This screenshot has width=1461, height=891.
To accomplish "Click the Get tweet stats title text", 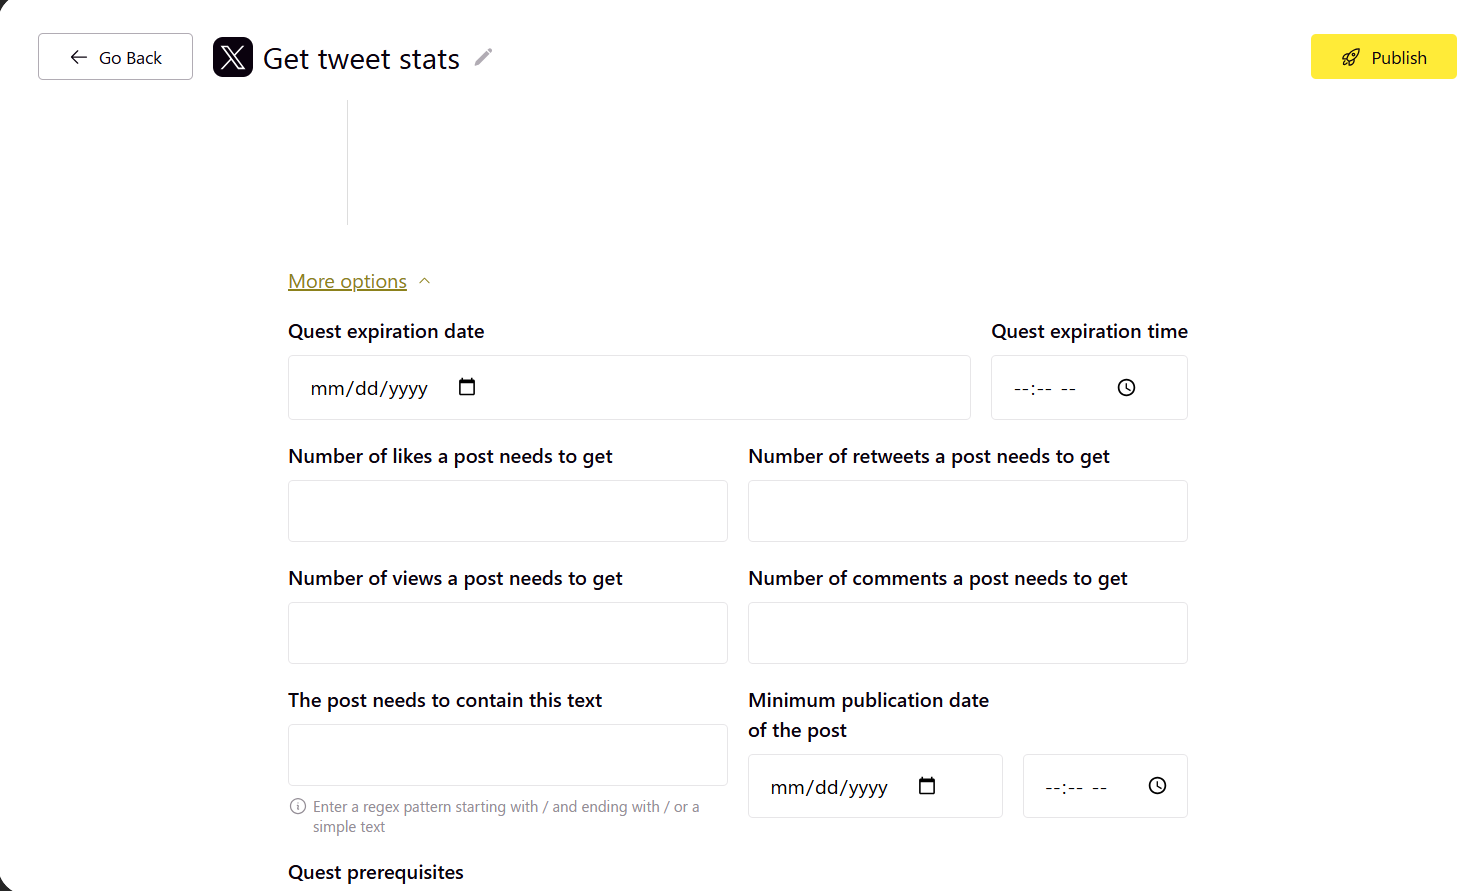I will pos(361,59).
